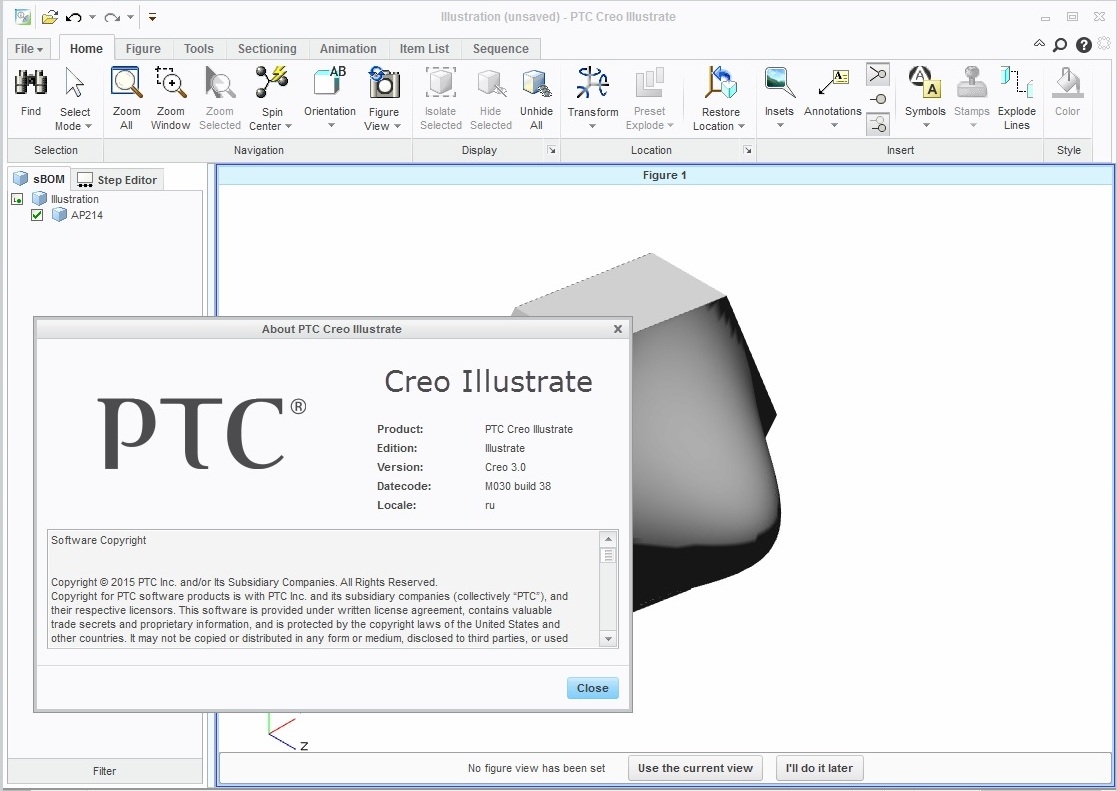The width and height of the screenshot is (1117, 791).
Task: Switch to the Animation ribbon tab
Action: [348, 48]
